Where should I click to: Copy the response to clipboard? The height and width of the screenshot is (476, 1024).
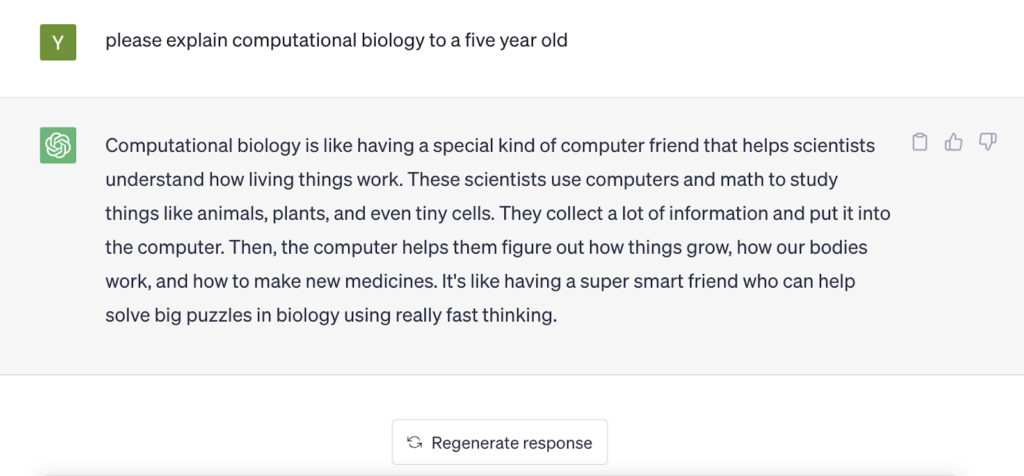[x=920, y=143]
